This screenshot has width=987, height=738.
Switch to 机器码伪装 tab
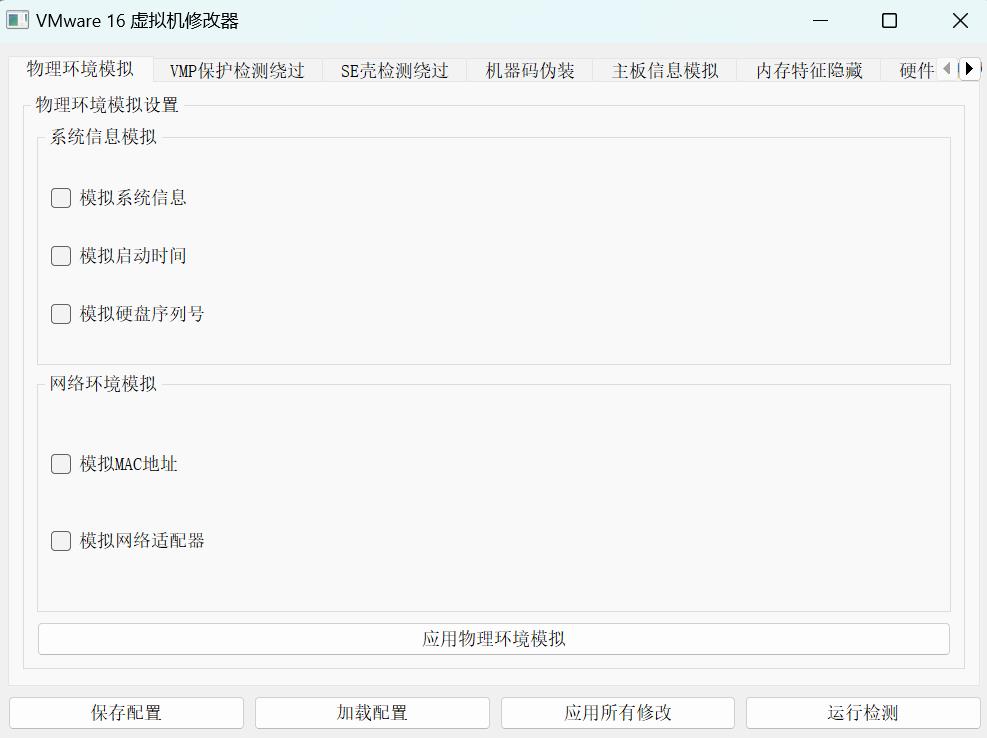(529, 71)
